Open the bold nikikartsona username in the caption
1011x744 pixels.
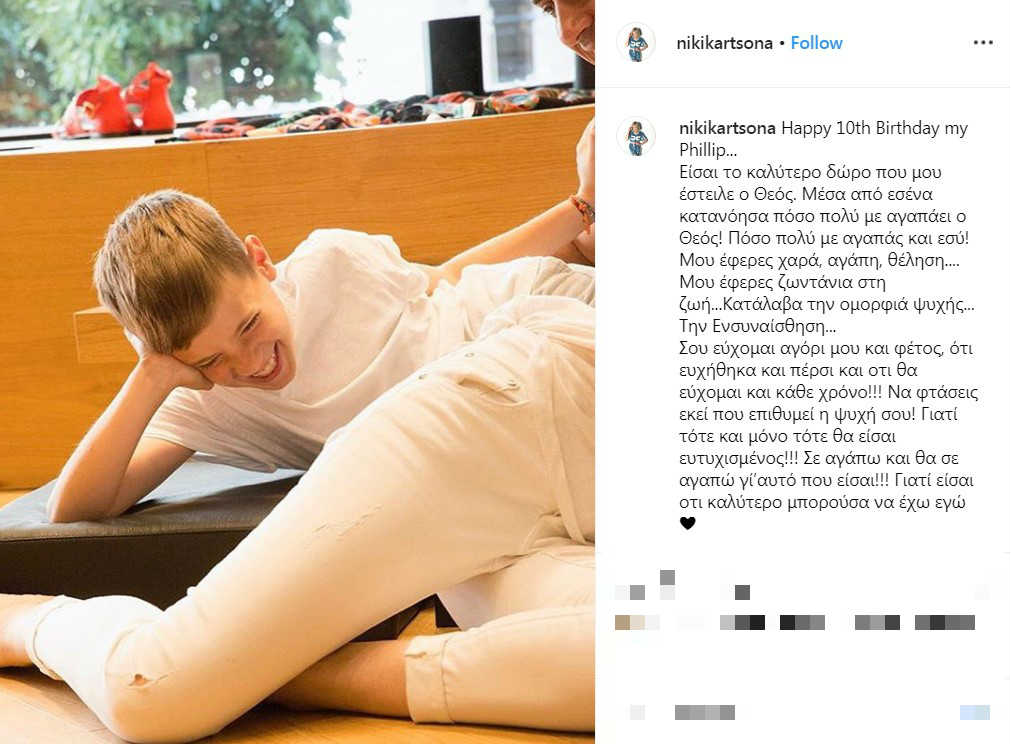click(x=727, y=128)
